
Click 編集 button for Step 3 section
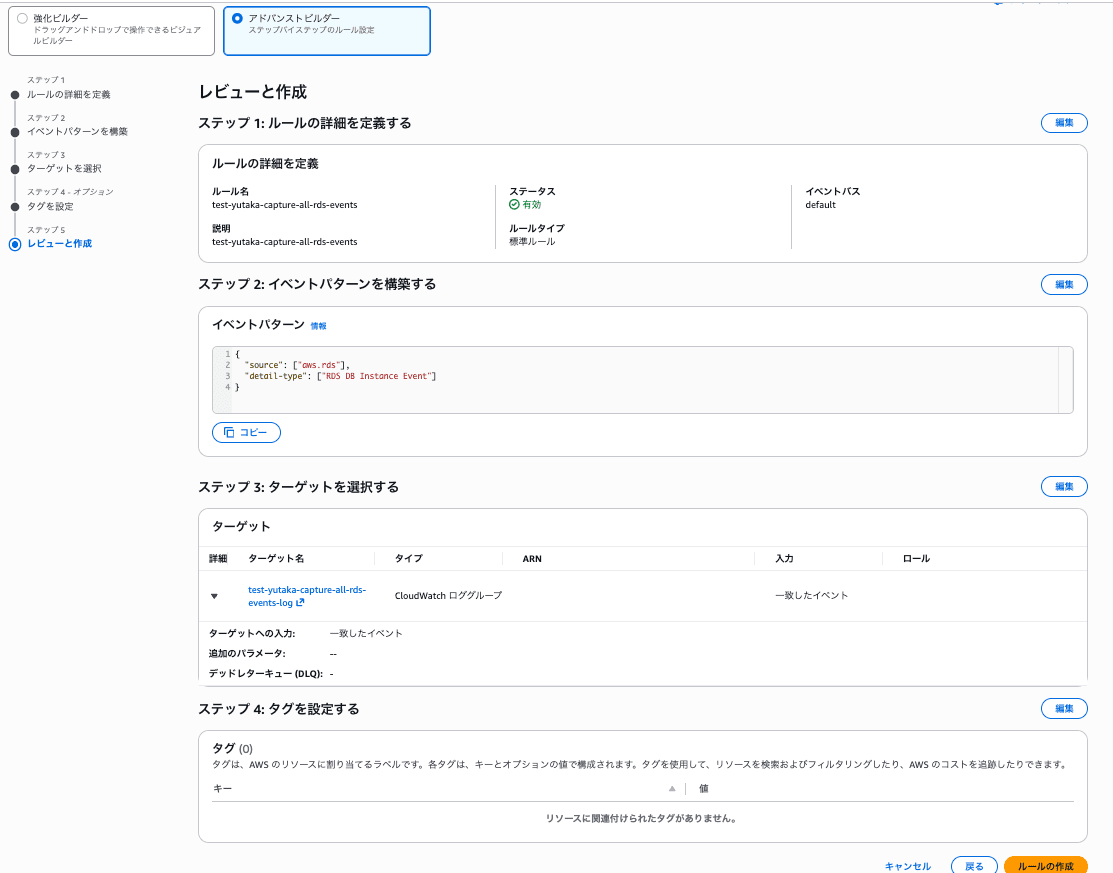click(1063, 486)
